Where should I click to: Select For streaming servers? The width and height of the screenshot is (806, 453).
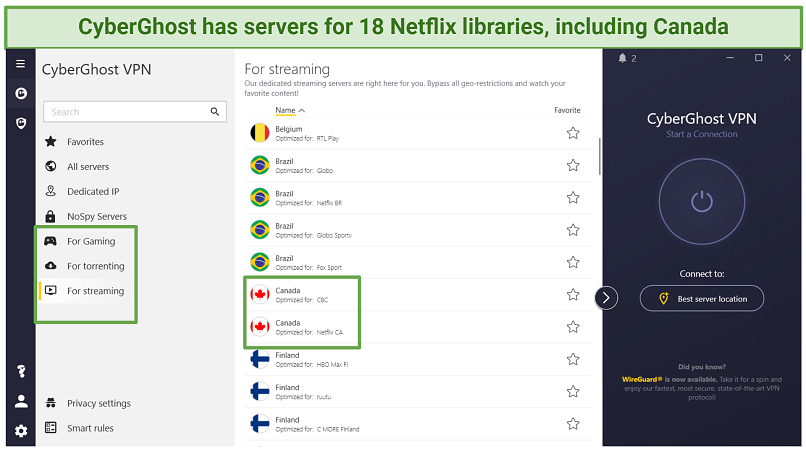click(x=96, y=291)
